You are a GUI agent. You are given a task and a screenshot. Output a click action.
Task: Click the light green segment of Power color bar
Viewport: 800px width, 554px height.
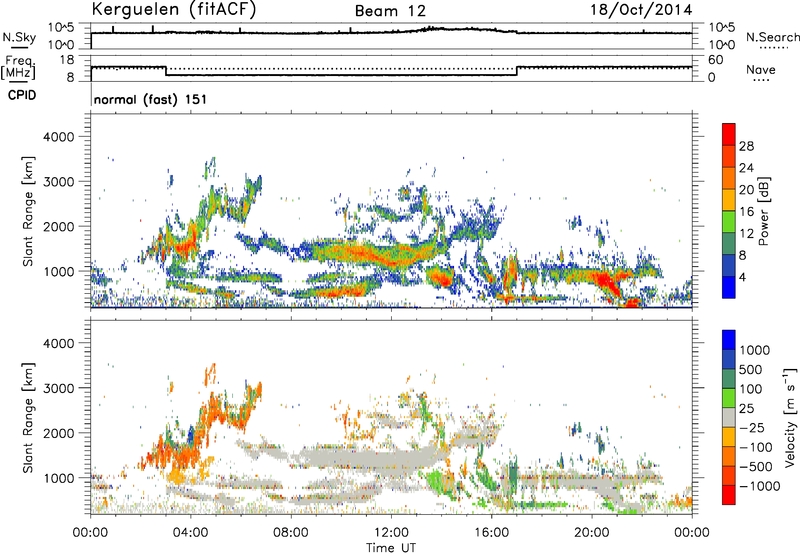point(729,221)
